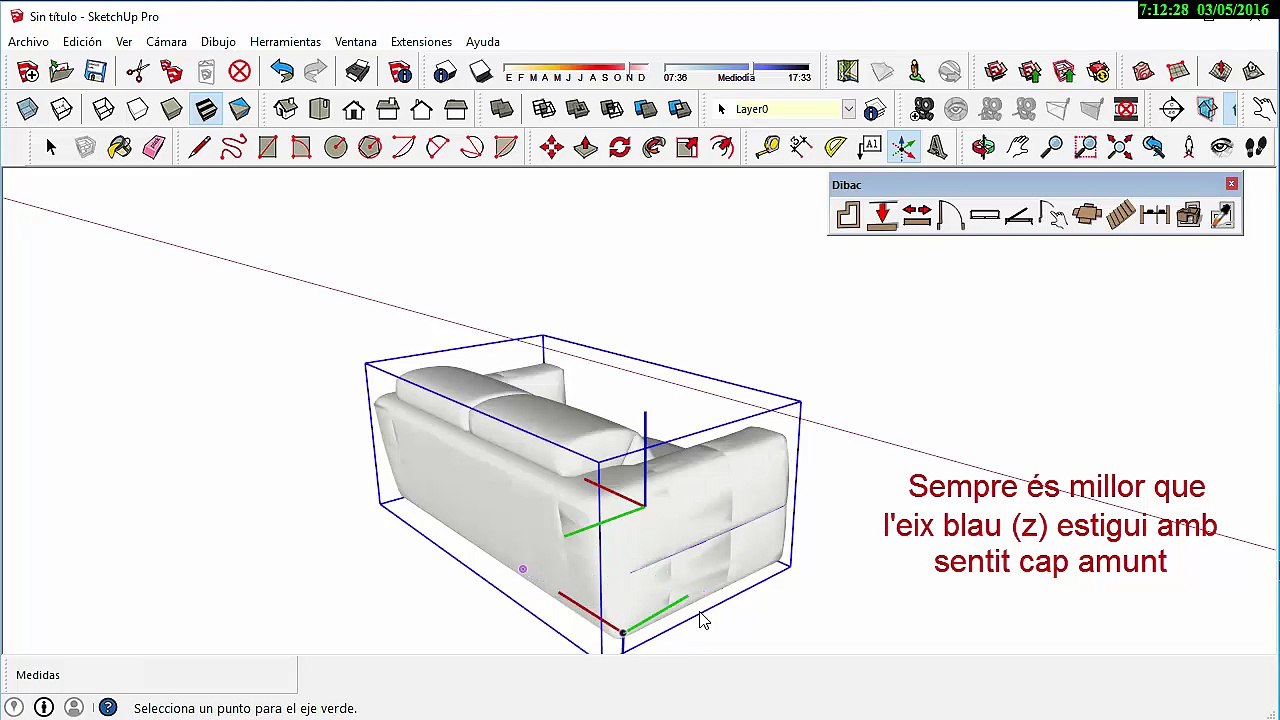Select the Freehand drawing tool
1280x720 pixels.
[233, 148]
